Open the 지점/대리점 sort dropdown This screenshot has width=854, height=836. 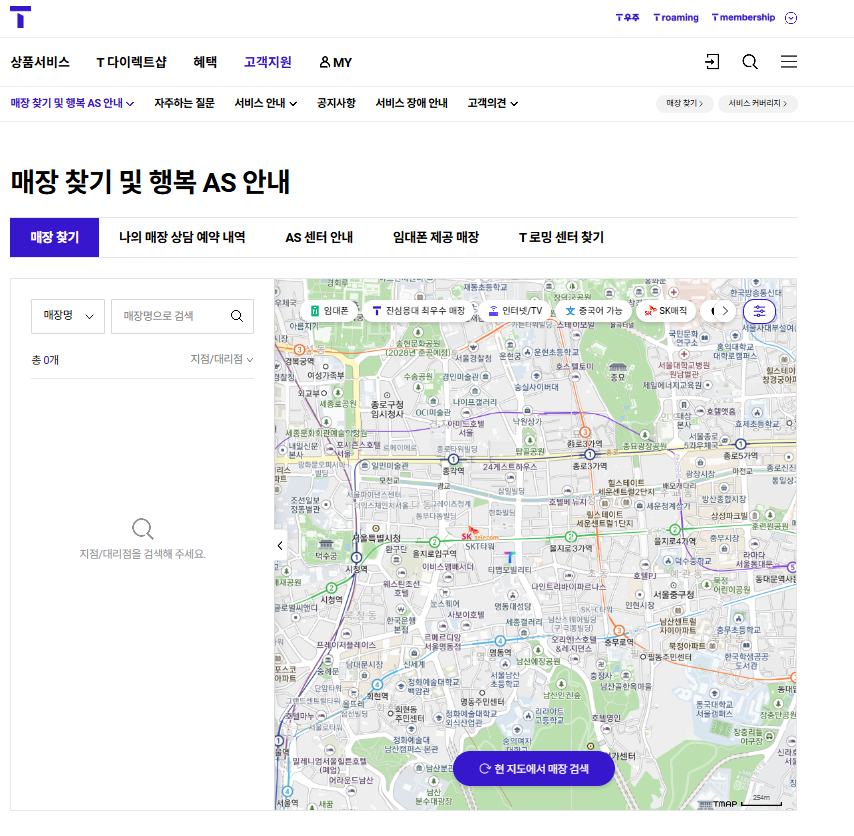[x=222, y=359]
